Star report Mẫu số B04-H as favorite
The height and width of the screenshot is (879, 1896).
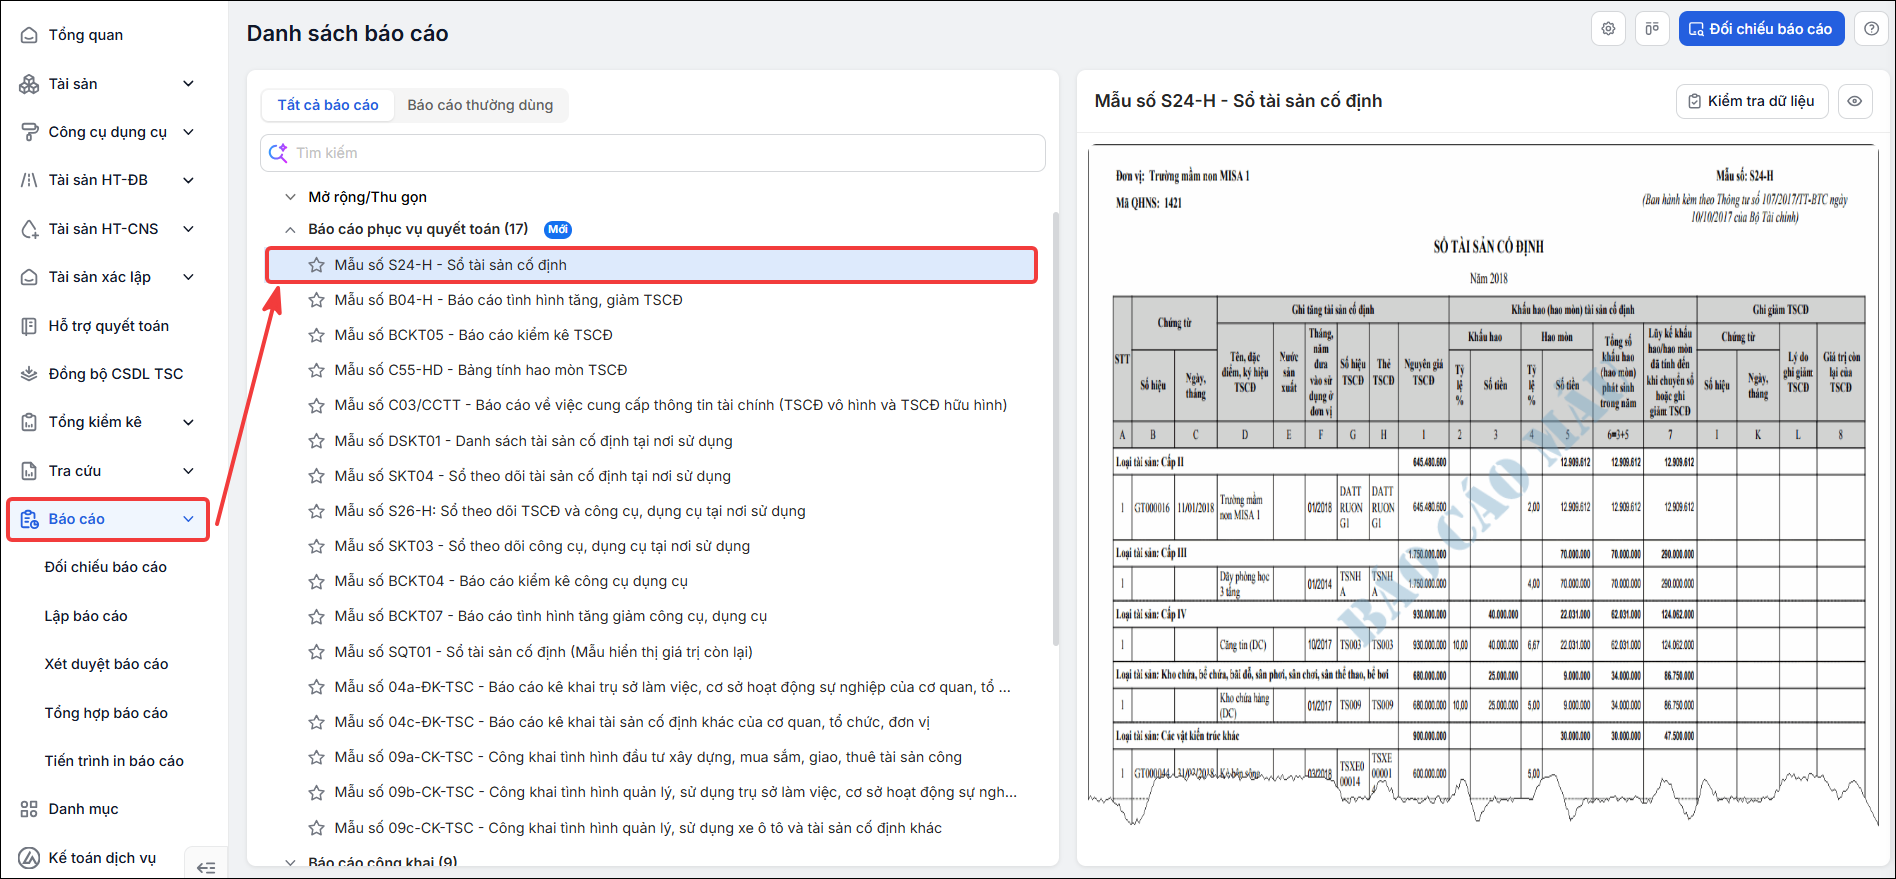(316, 300)
